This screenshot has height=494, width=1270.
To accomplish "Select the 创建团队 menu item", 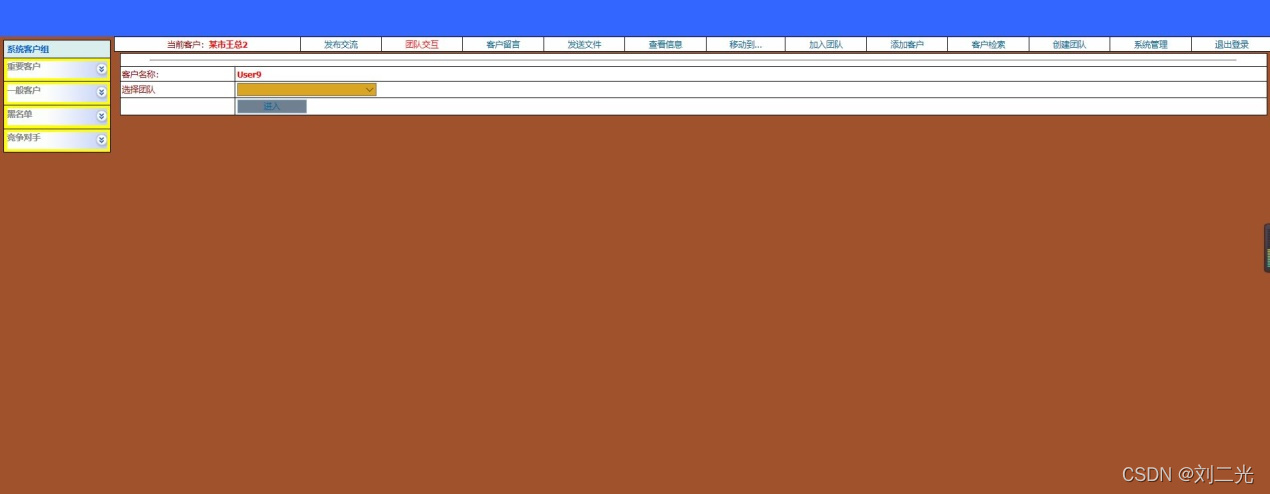I will [1069, 45].
